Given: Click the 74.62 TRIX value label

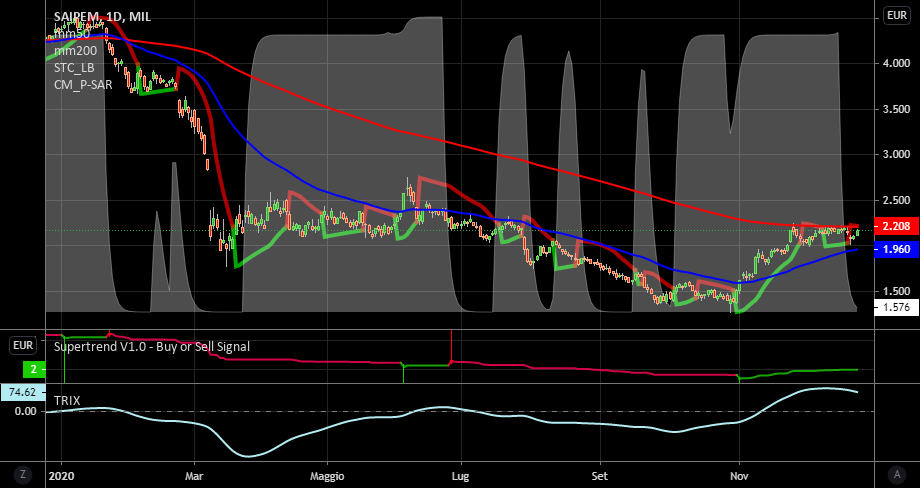Looking at the screenshot, I should click(23, 392).
